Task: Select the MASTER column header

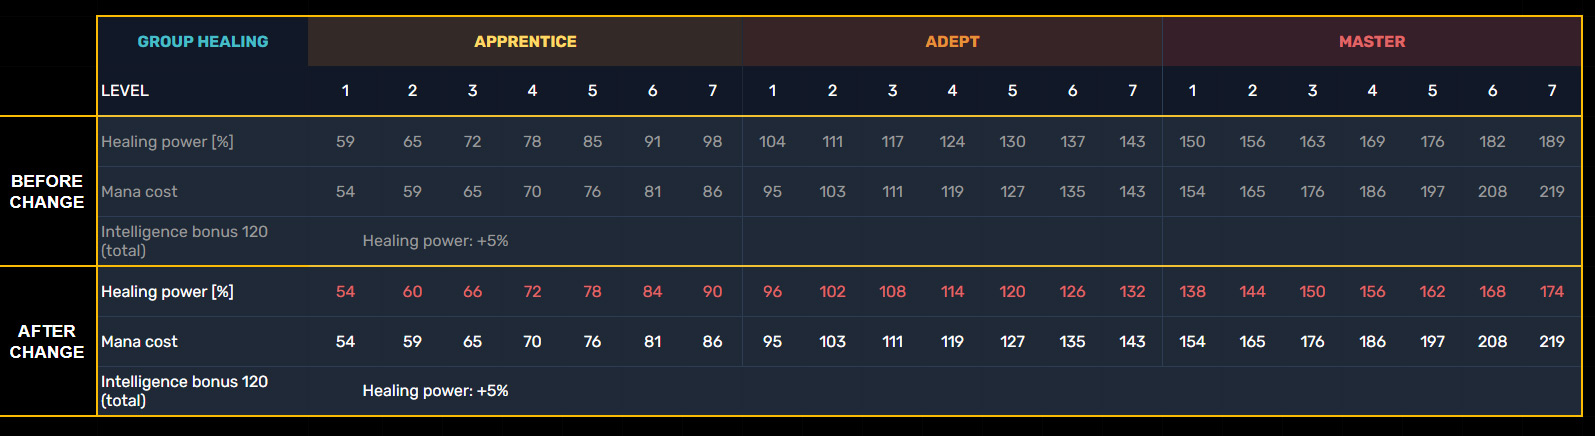Action: (1372, 42)
